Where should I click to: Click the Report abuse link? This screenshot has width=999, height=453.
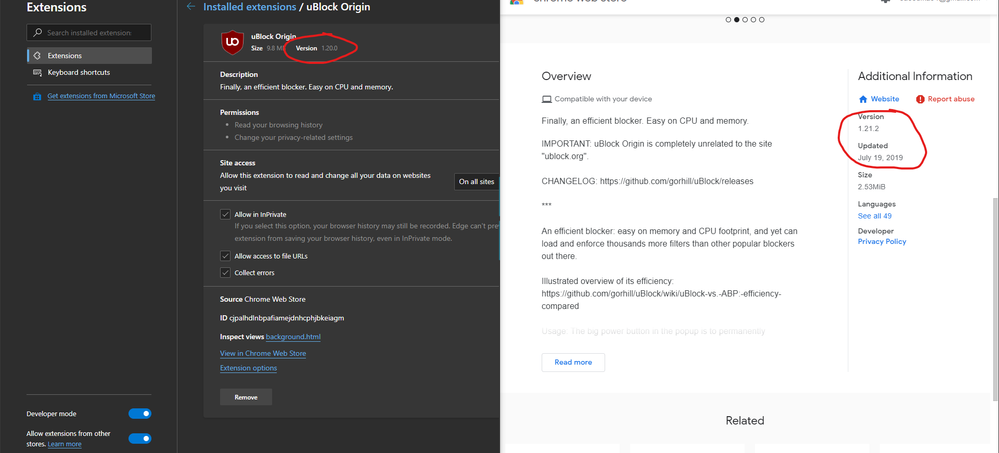tap(951, 99)
